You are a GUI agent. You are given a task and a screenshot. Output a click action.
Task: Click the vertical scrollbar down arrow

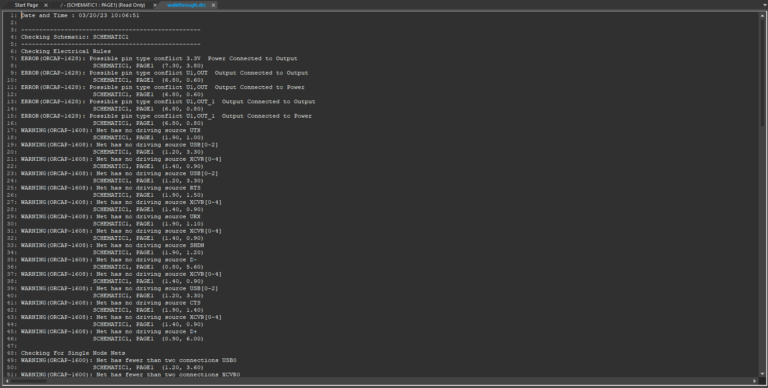(x=762, y=374)
